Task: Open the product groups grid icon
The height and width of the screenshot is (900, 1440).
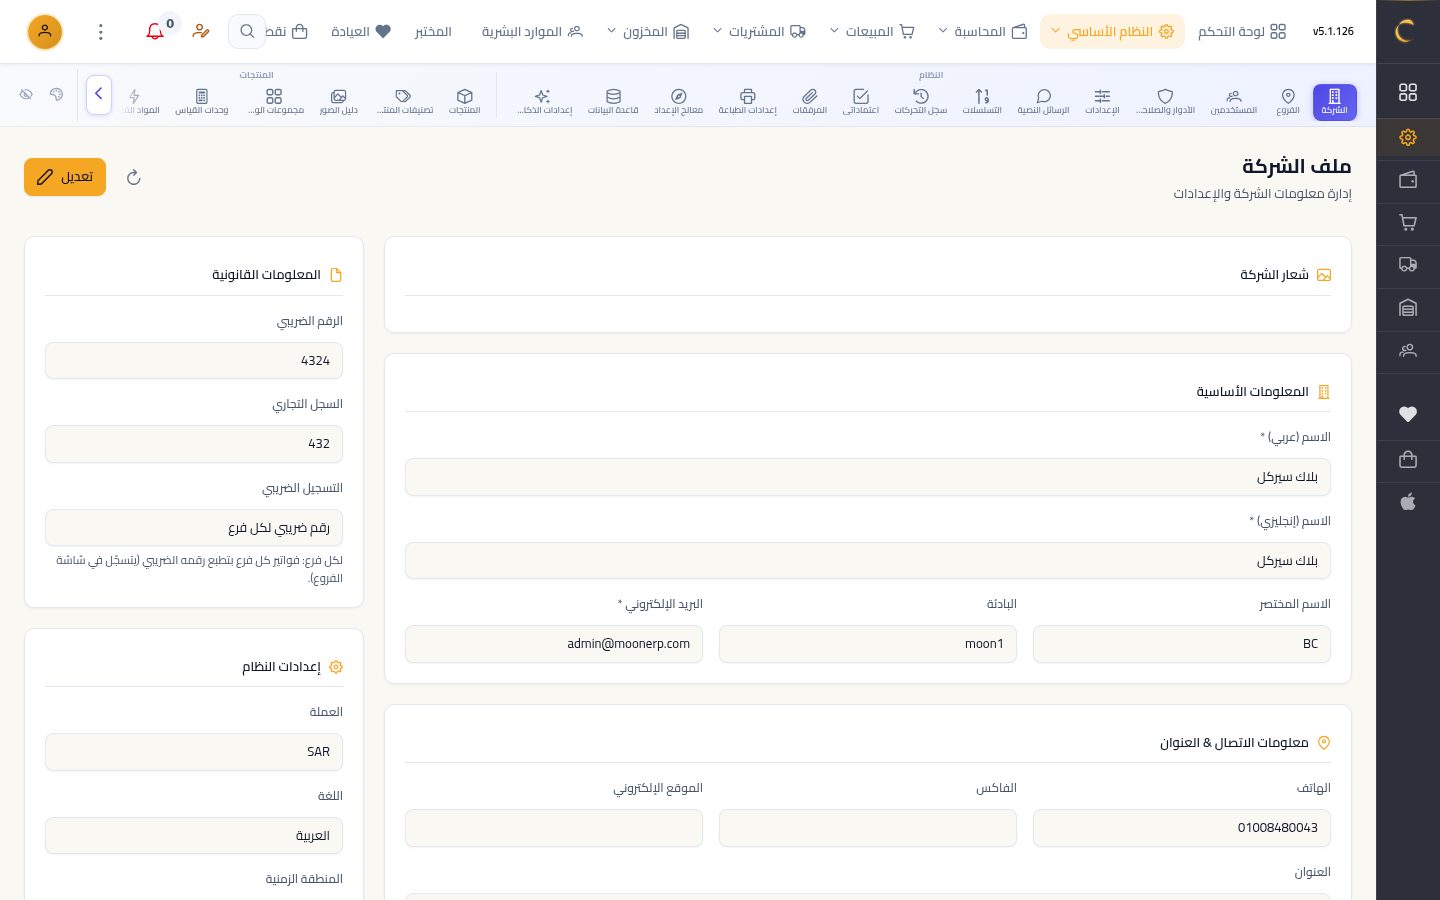Action: click(x=275, y=102)
